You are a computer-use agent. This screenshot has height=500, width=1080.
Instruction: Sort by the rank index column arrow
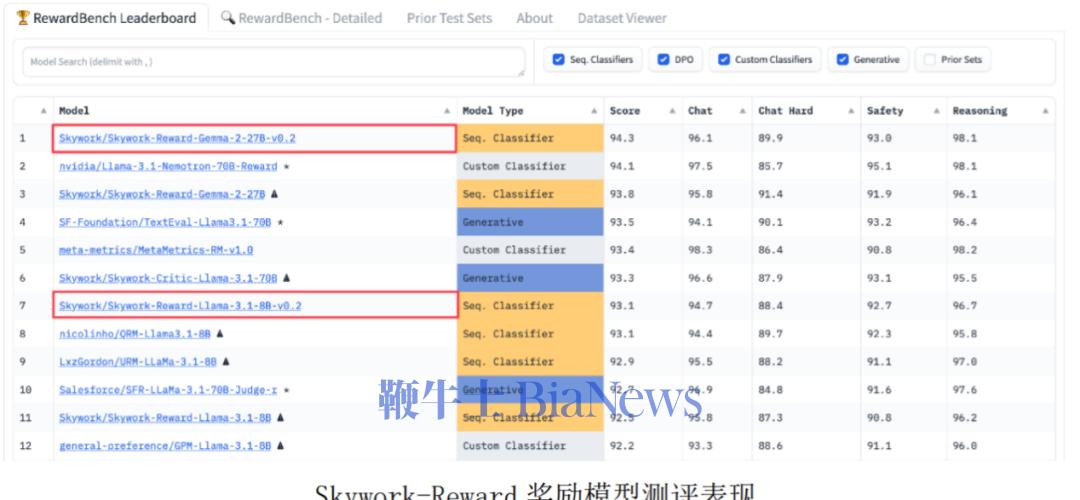coord(44,111)
